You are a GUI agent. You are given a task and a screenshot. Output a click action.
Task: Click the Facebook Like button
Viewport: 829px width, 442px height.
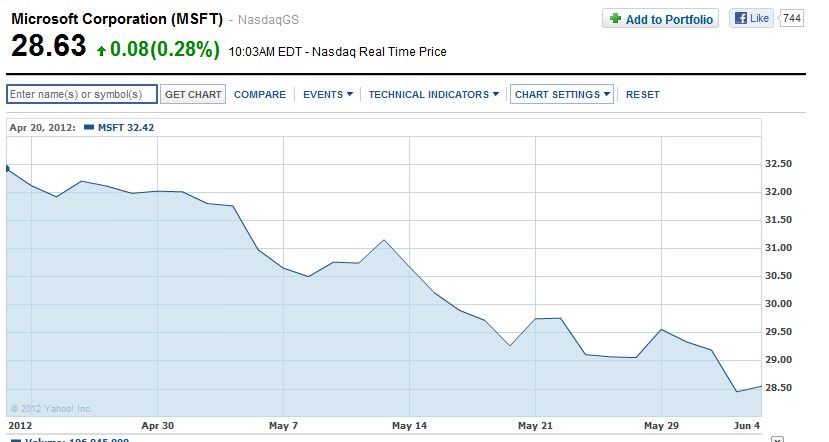tap(752, 18)
